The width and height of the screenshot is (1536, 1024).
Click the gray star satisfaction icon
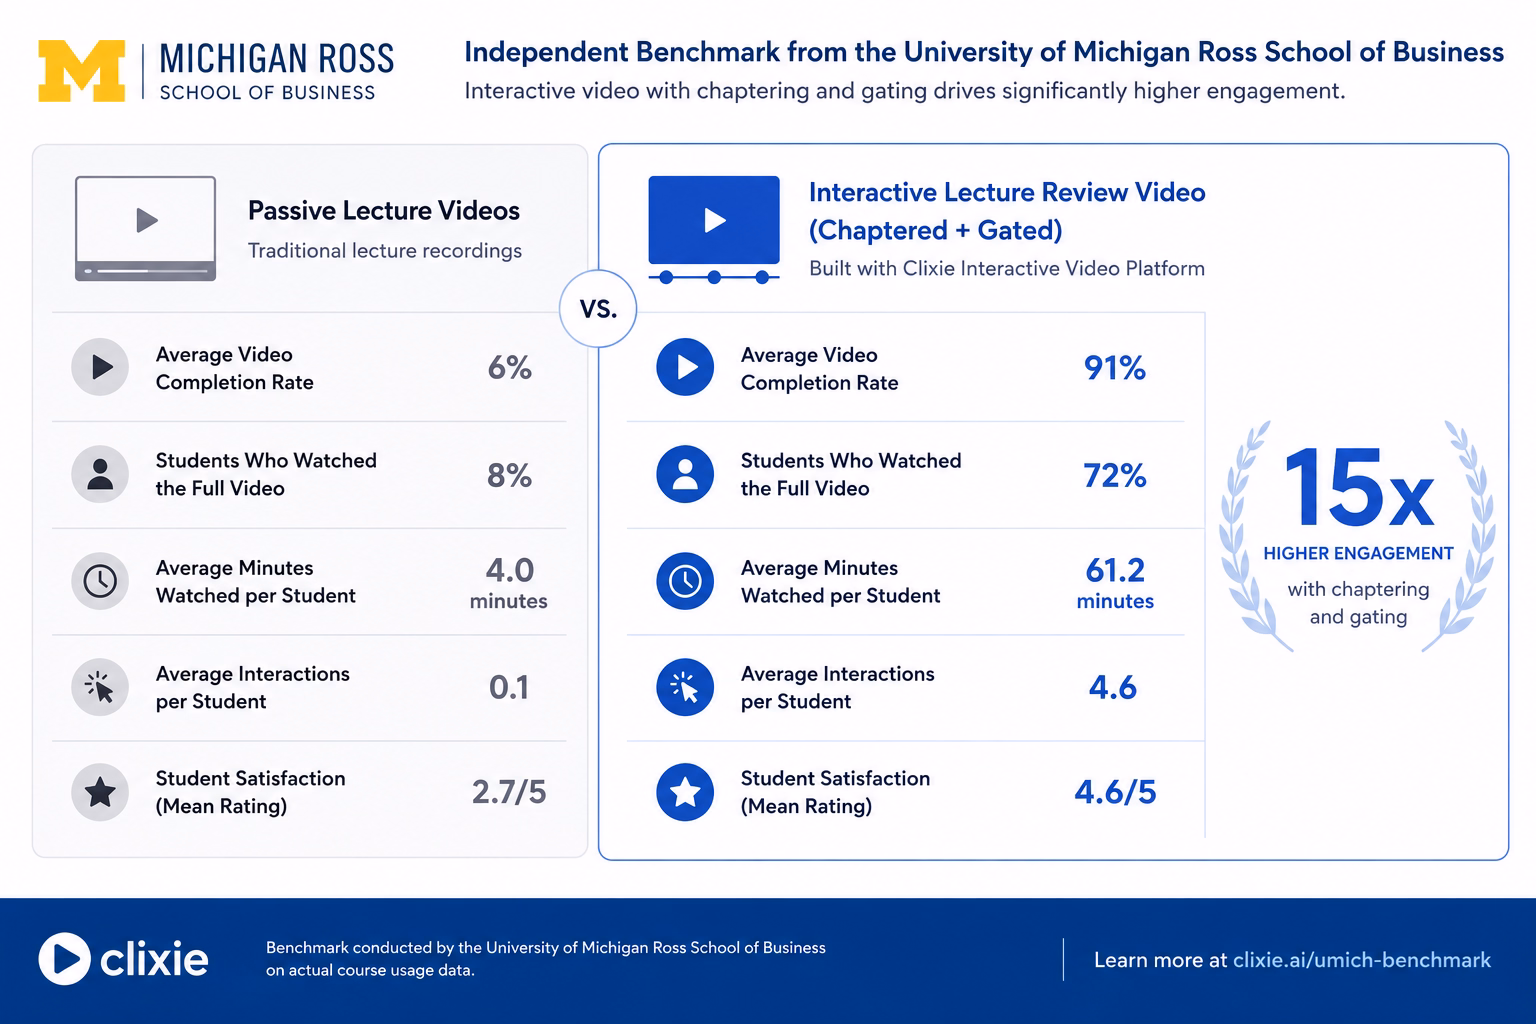coord(100,792)
